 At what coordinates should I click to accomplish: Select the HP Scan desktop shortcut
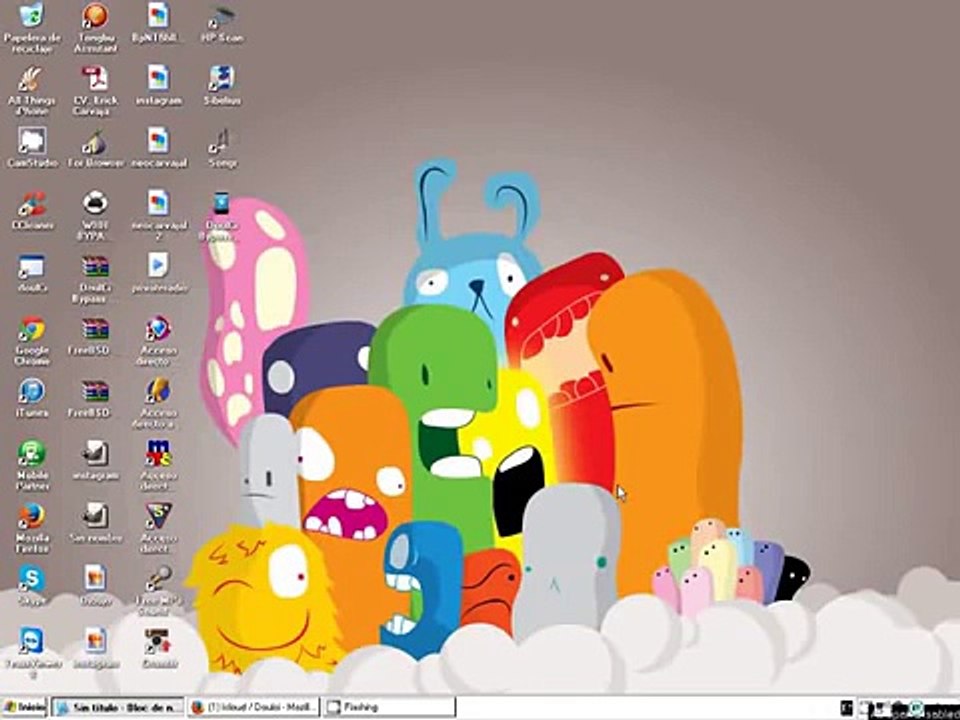pyautogui.click(x=222, y=22)
